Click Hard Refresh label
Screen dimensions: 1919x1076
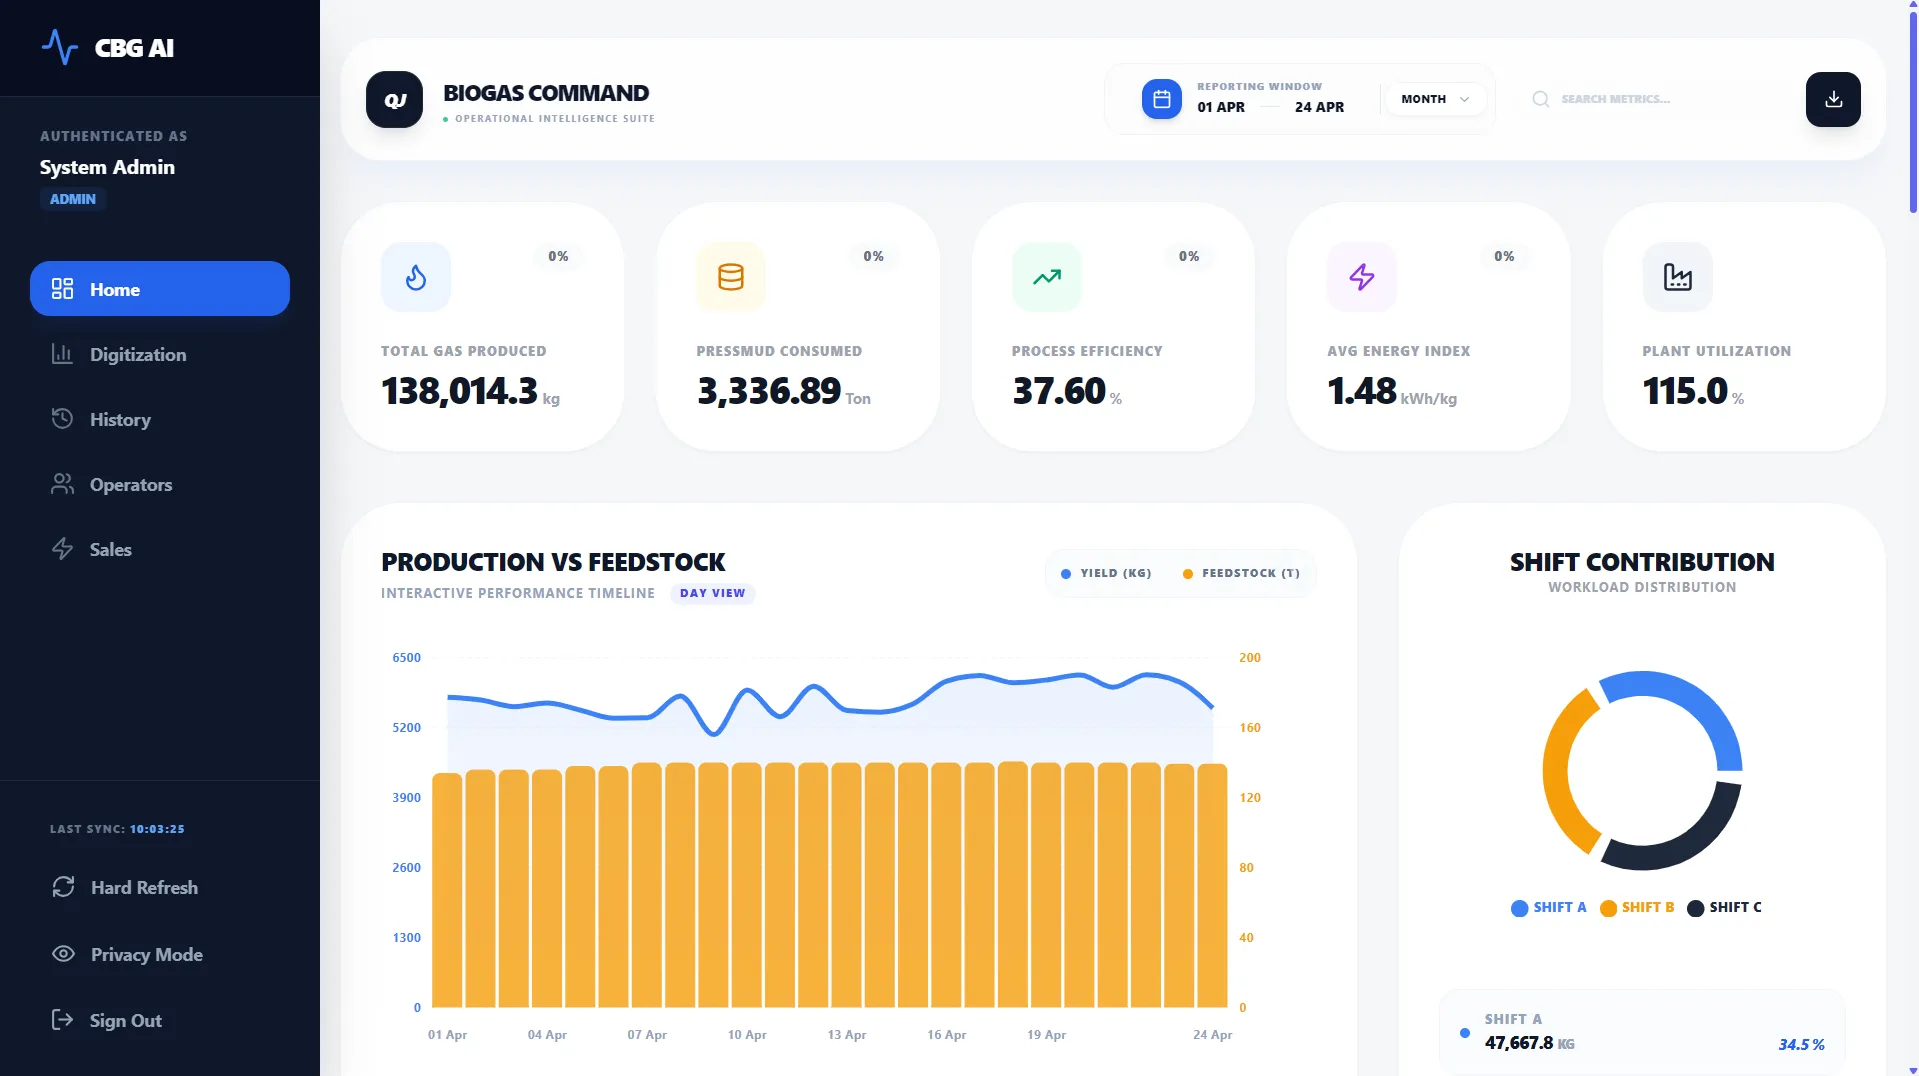point(144,887)
